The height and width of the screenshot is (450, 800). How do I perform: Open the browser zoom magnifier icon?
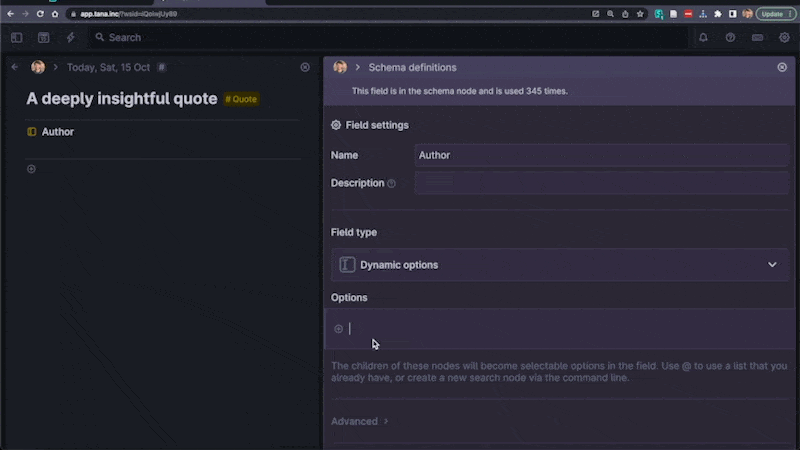[x=610, y=14]
